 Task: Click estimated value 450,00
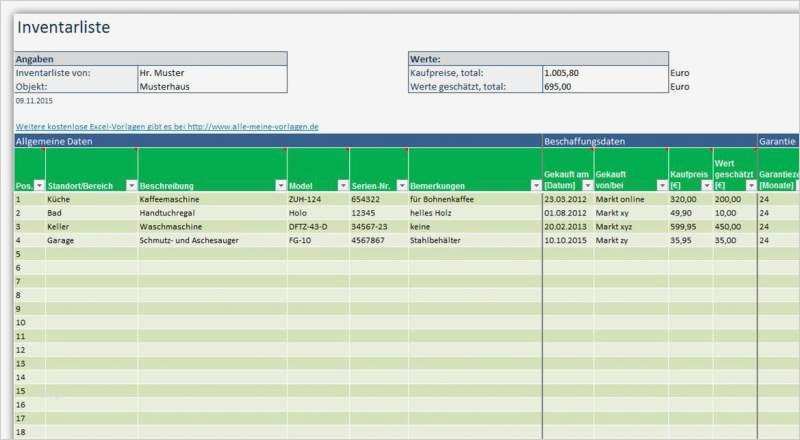[x=735, y=227]
